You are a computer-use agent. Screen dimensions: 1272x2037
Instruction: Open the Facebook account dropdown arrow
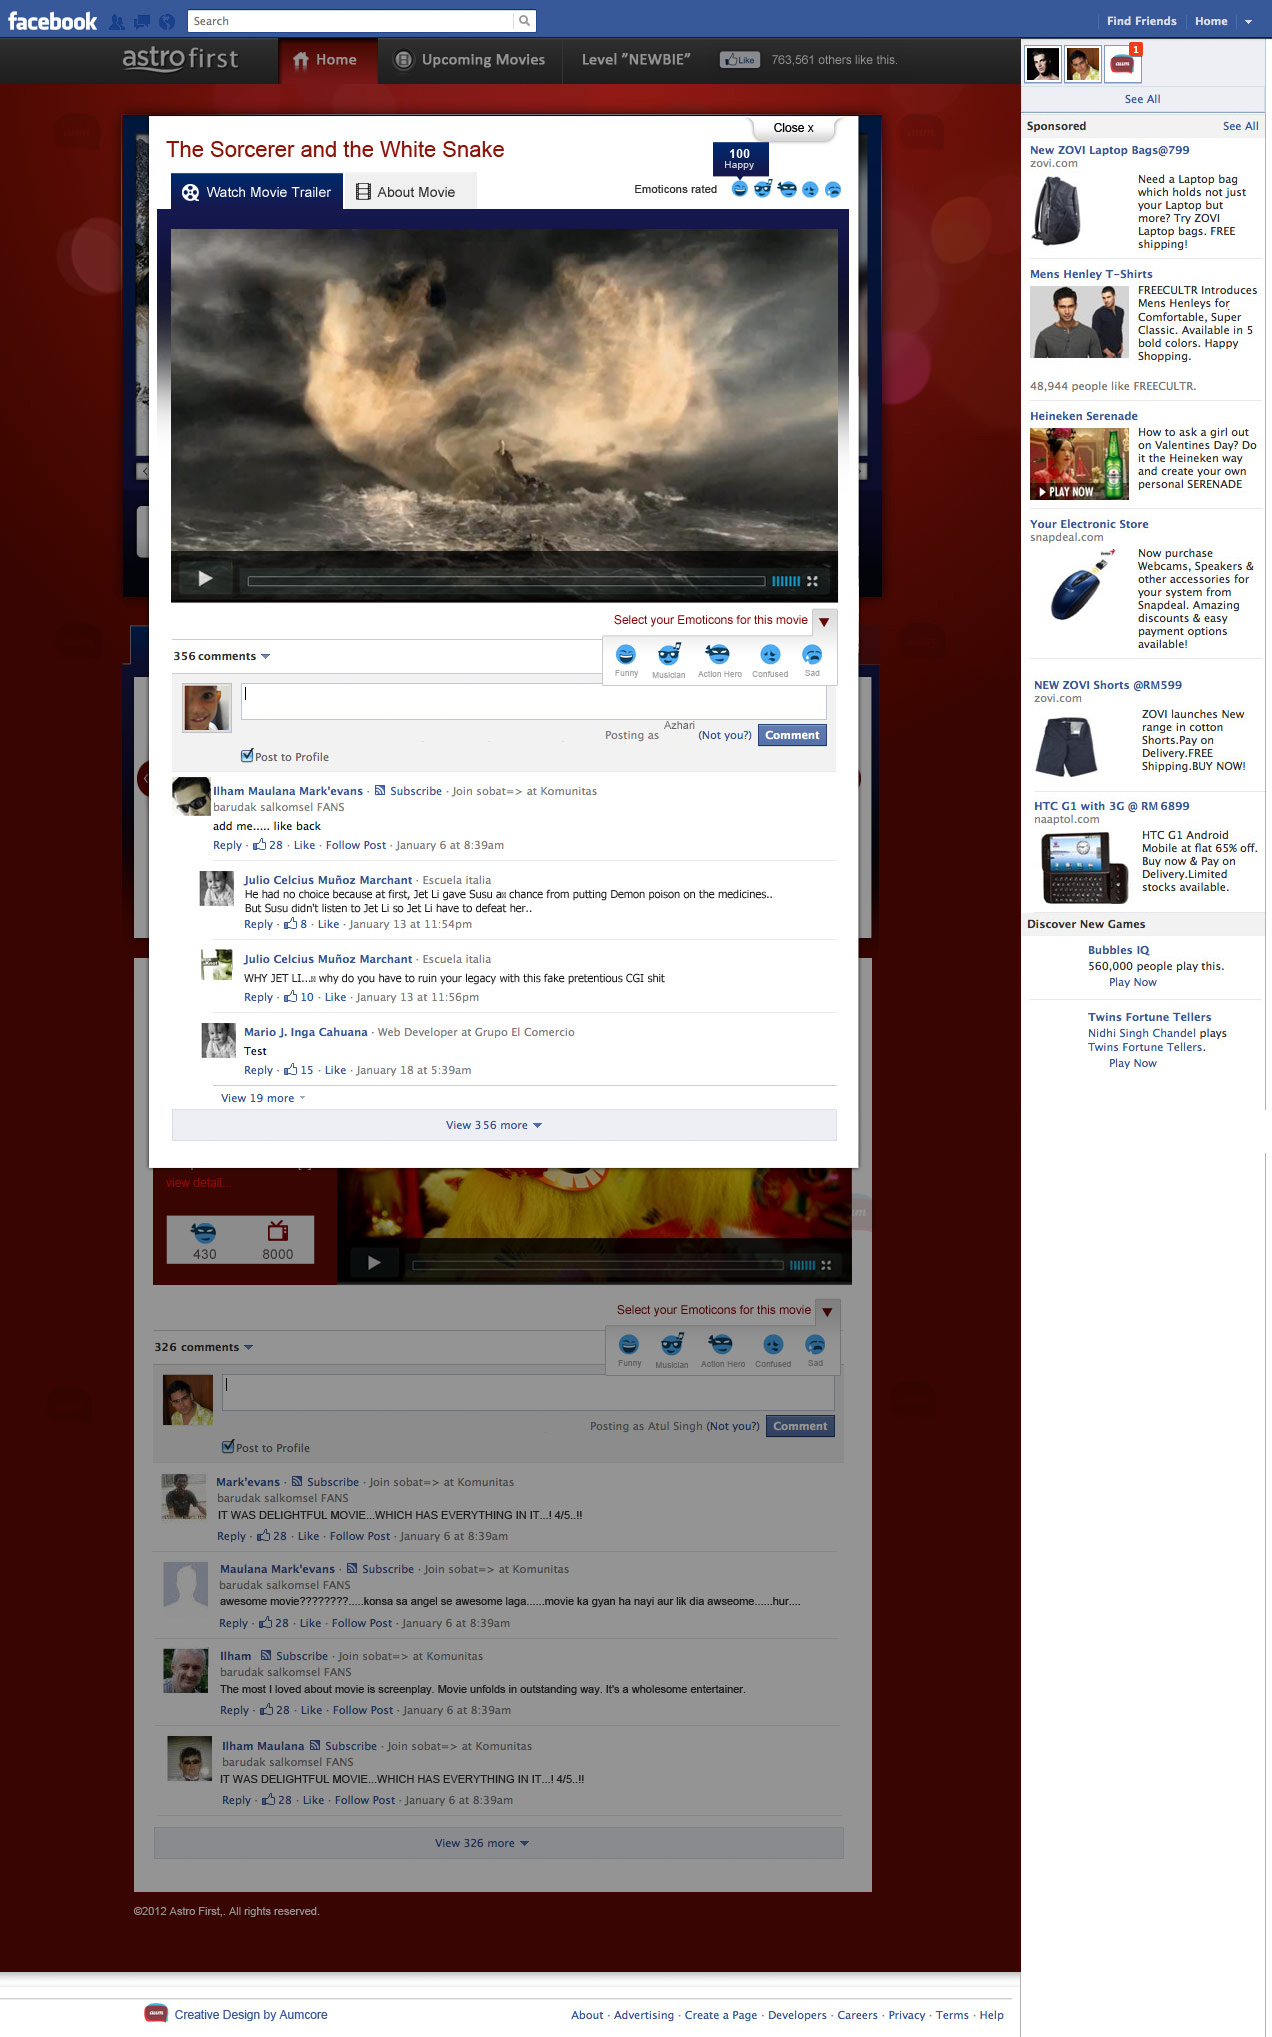click(x=1248, y=21)
